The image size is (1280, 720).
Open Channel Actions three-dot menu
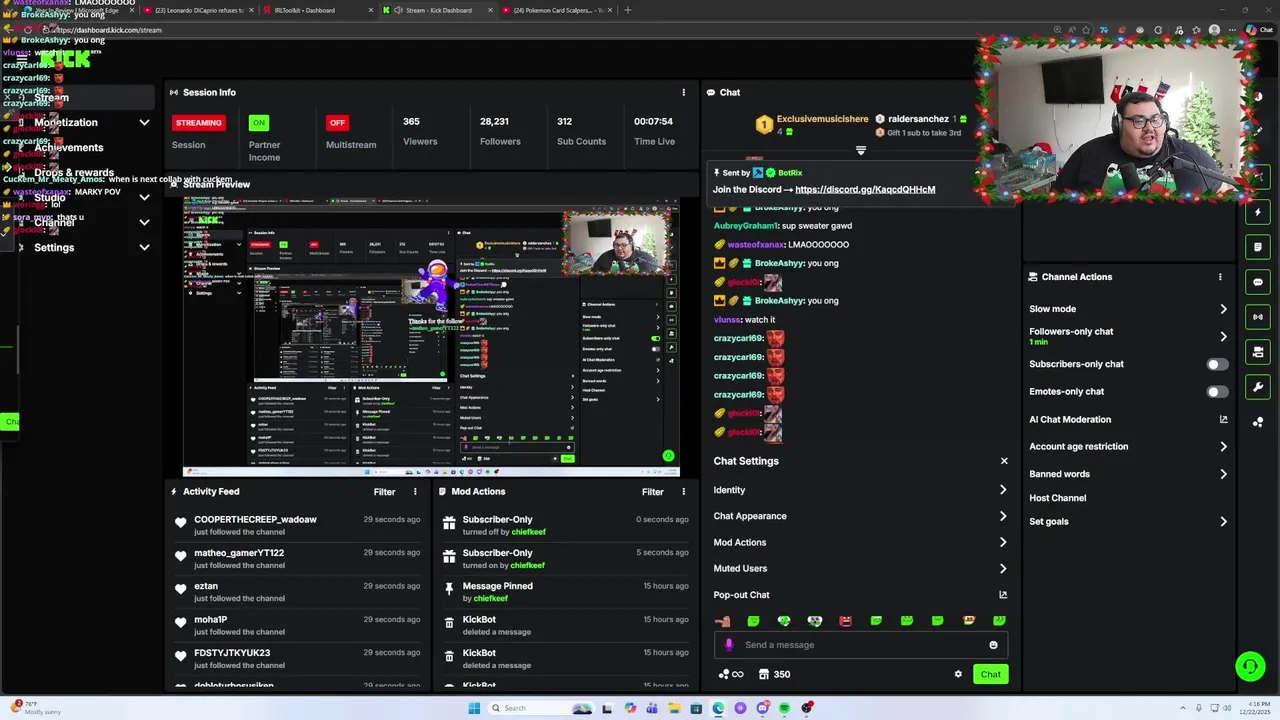1220,277
